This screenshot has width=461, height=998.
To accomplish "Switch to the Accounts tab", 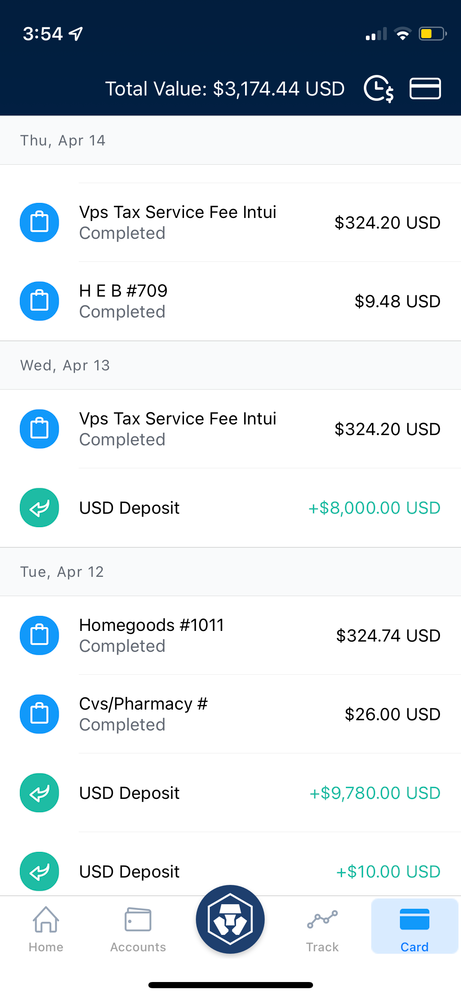I will point(138,929).
